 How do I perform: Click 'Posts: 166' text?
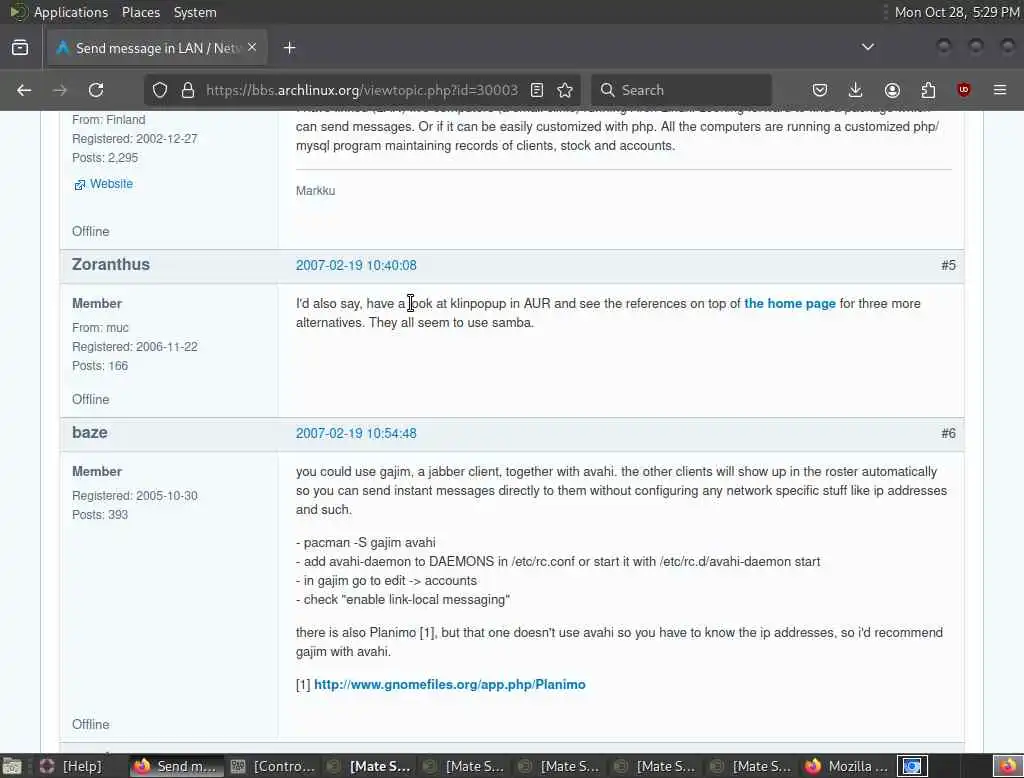(x=100, y=366)
